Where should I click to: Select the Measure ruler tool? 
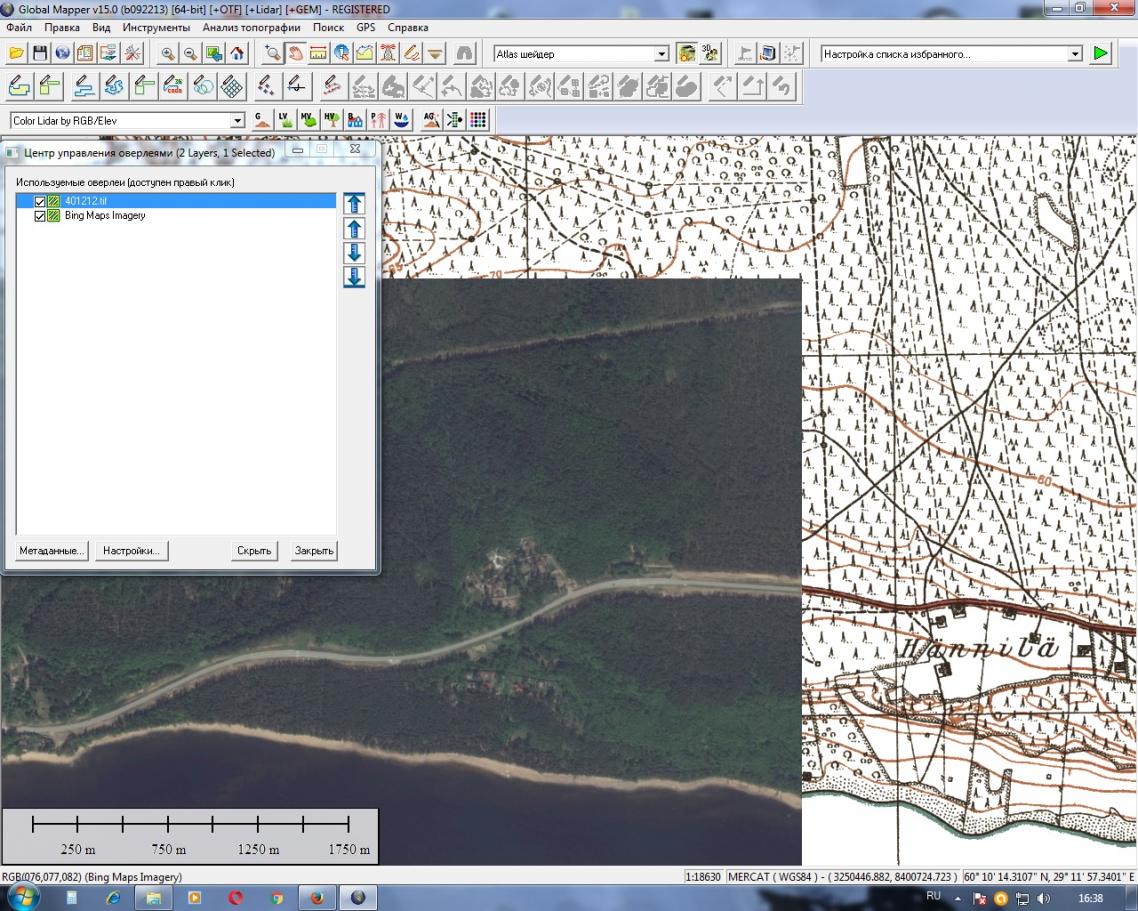tap(318, 54)
